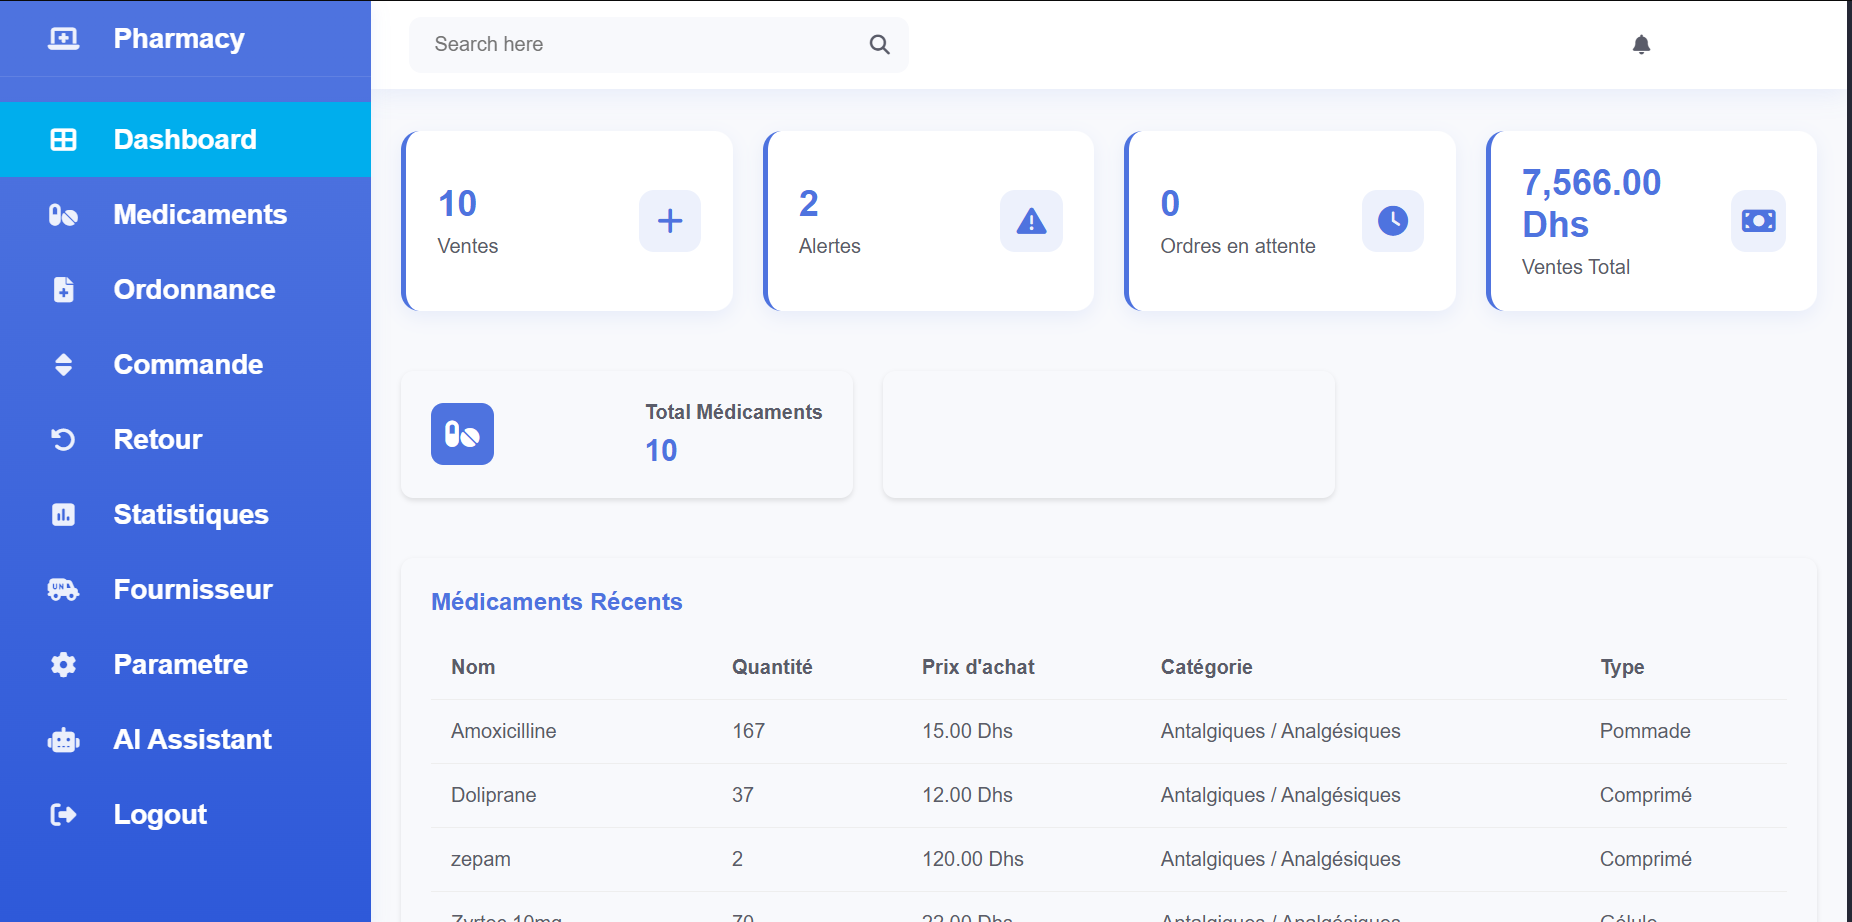Image resolution: width=1852 pixels, height=922 pixels.
Task: Click the search magnifier icon
Action: [879, 44]
